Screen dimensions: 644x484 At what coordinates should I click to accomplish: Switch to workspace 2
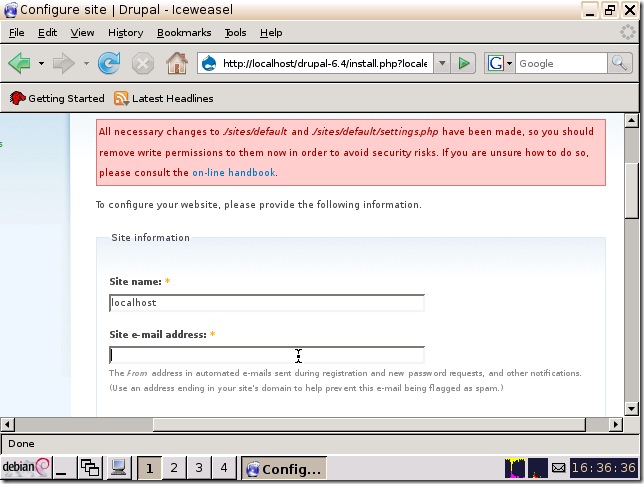(174, 468)
